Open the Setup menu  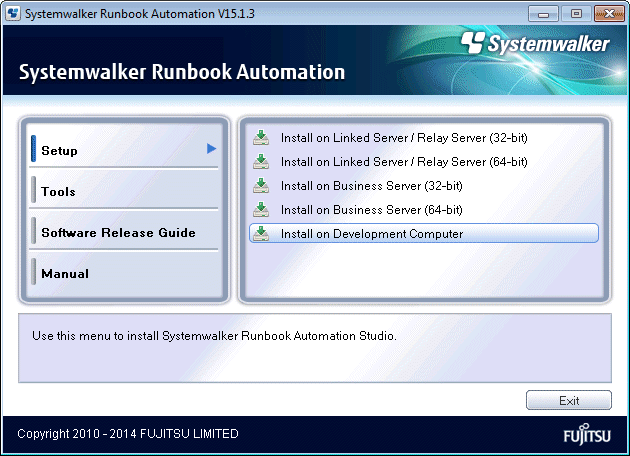click(x=124, y=149)
